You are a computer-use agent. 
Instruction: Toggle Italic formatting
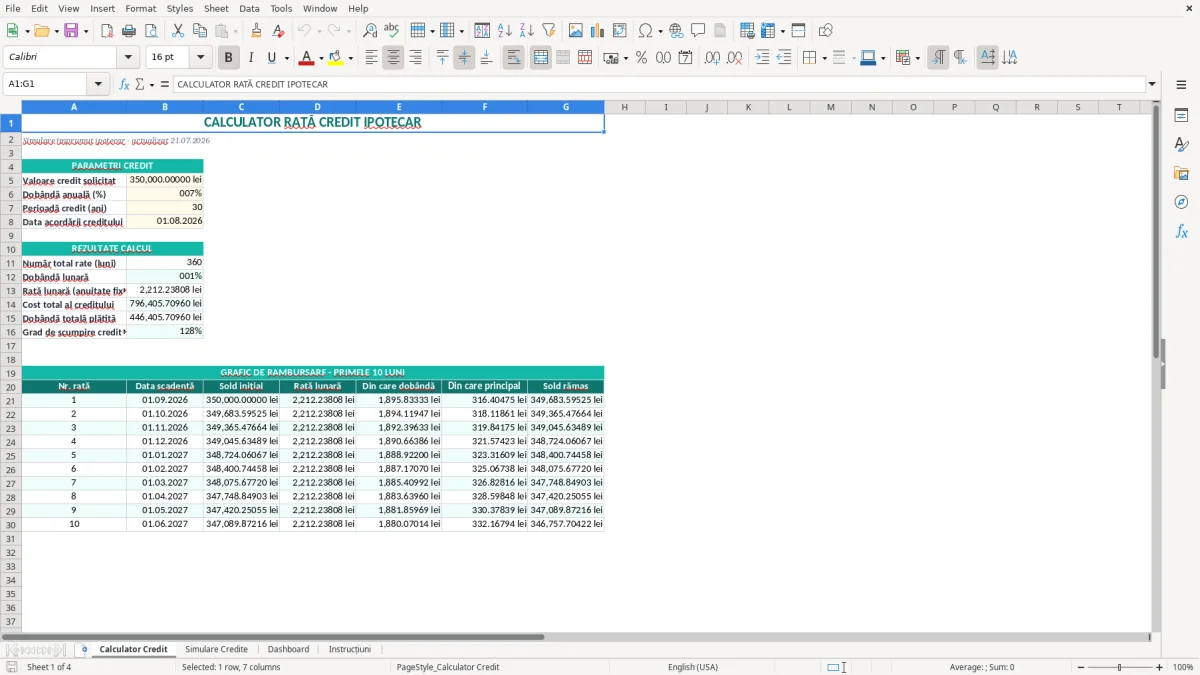pyautogui.click(x=250, y=58)
